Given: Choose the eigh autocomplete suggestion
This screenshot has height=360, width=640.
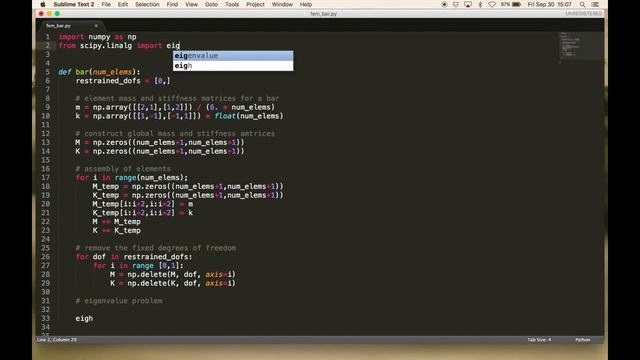Looking at the screenshot, I should pos(233,66).
